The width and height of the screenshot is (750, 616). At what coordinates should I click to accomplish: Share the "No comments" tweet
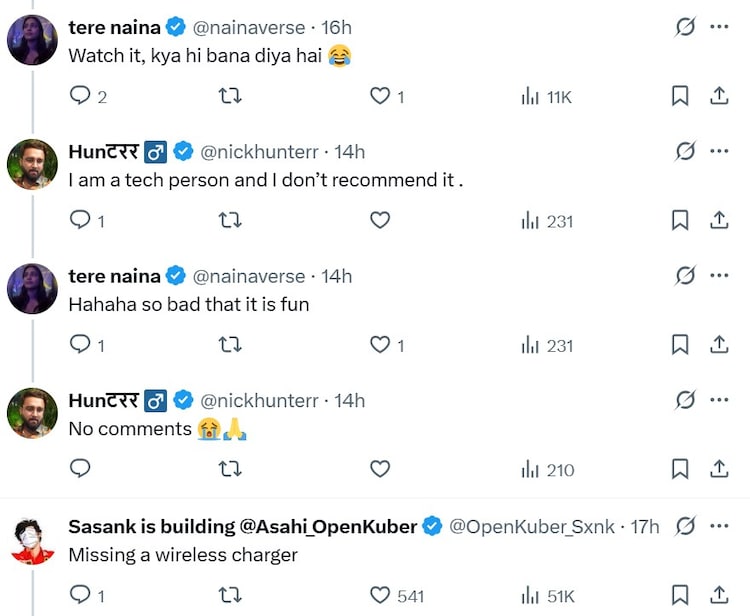click(x=718, y=469)
